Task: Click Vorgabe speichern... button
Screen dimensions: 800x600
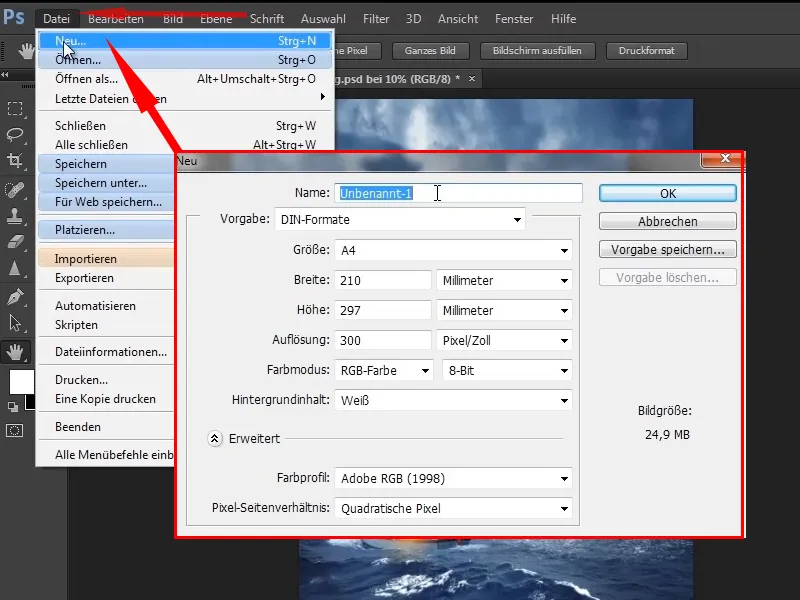Action: coord(668,249)
